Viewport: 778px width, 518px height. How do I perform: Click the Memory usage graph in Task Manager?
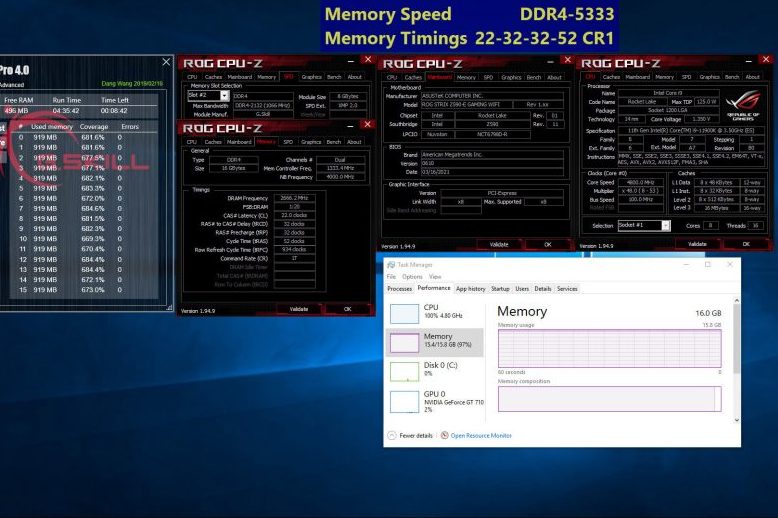click(609, 348)
